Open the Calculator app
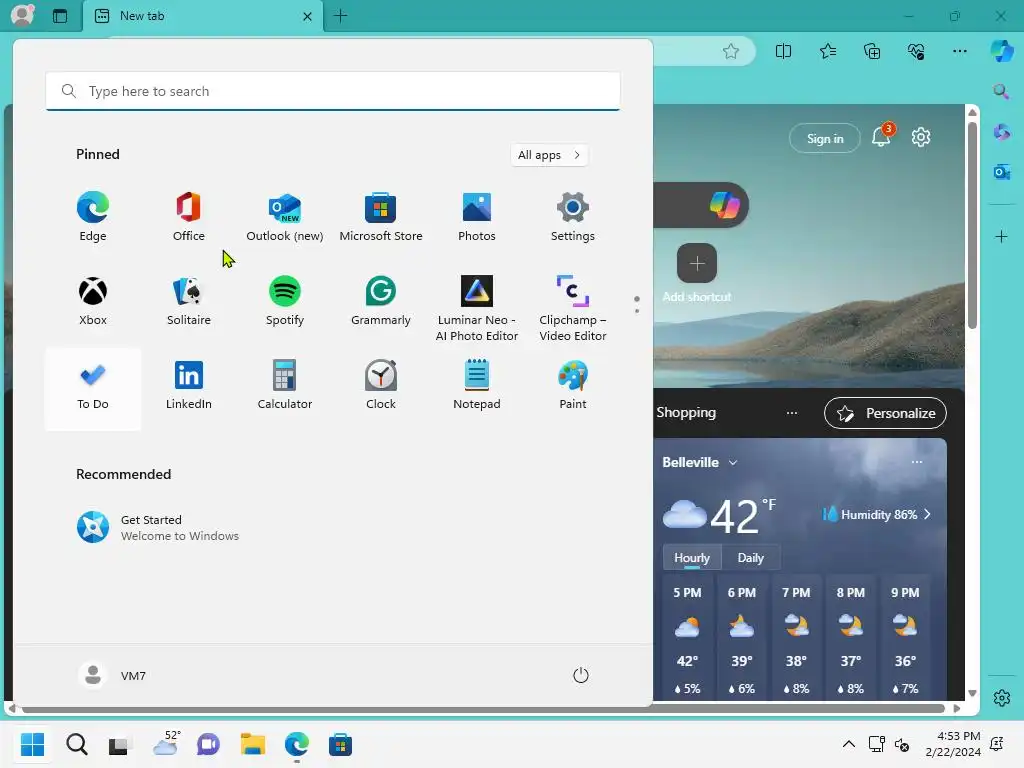The image size is (1024, 768). (x=285, y=385)
